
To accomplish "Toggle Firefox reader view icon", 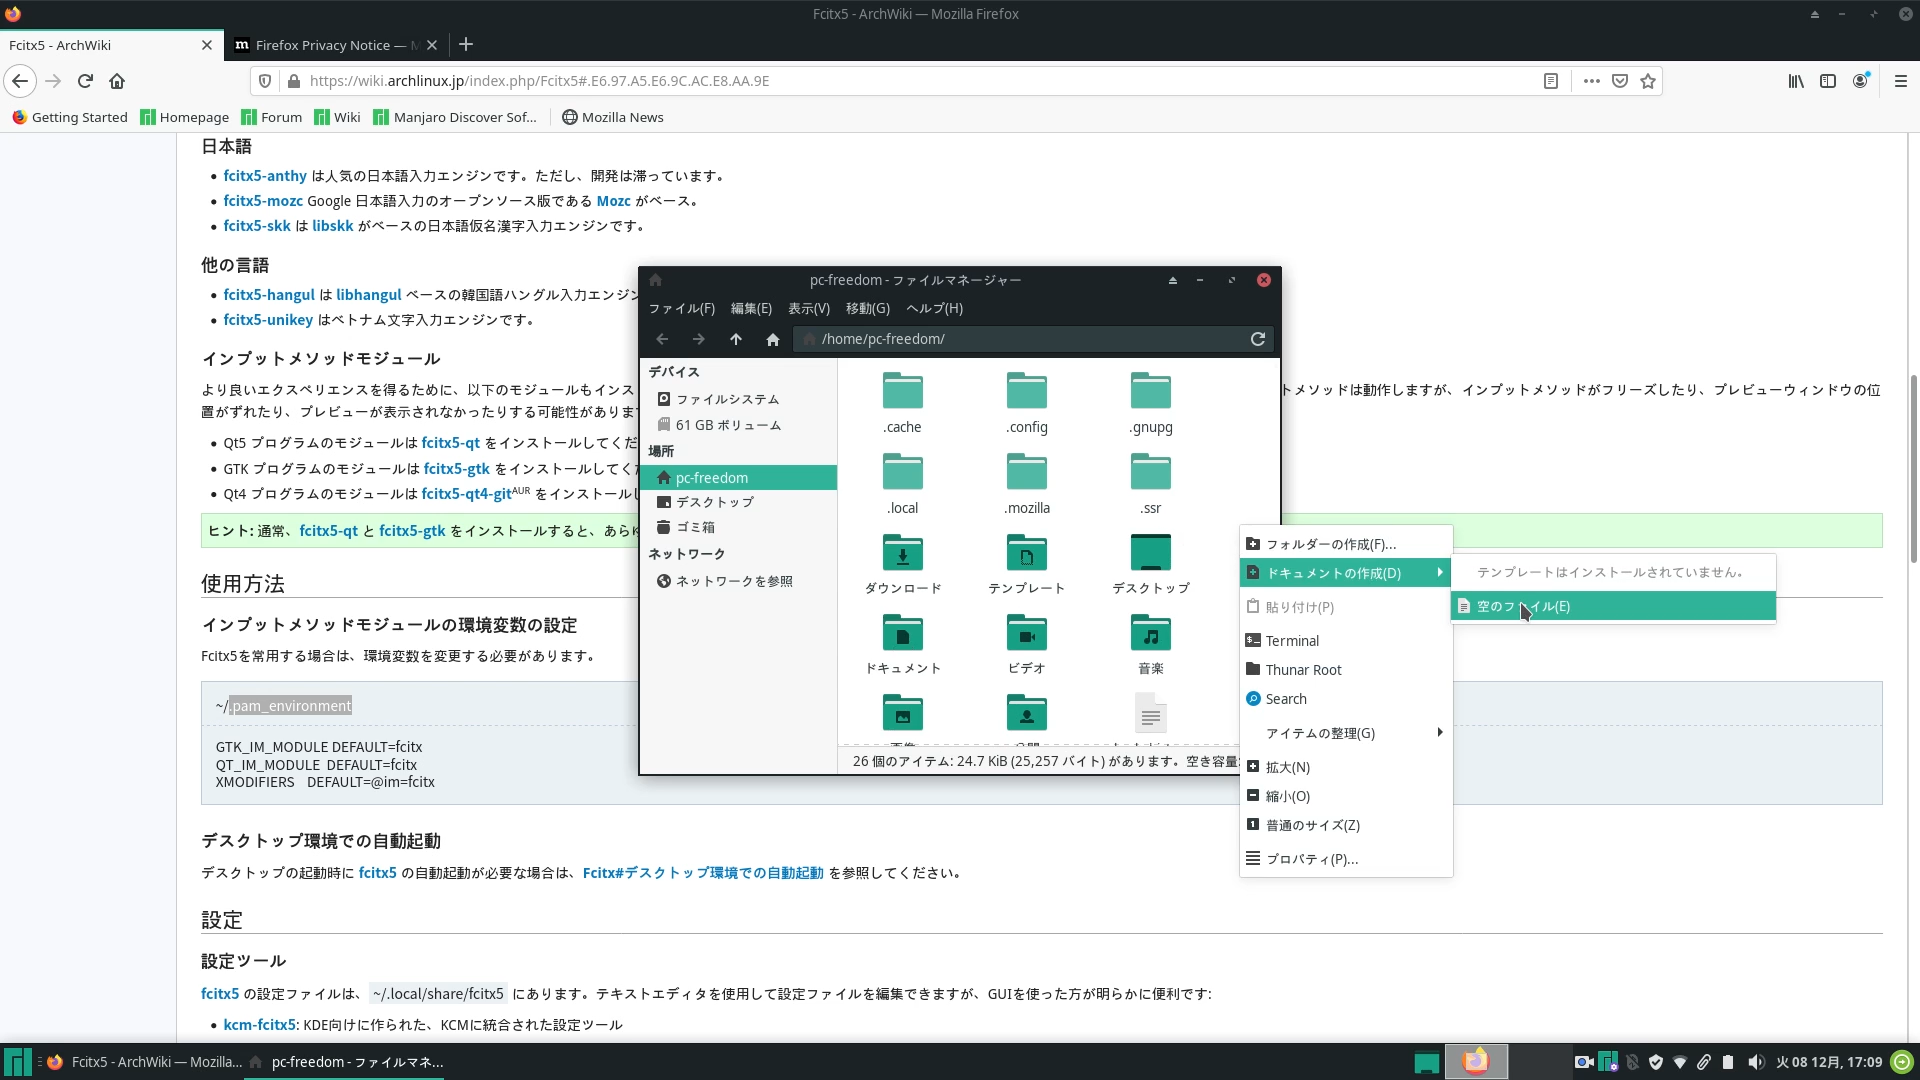I will [1551, 81].
